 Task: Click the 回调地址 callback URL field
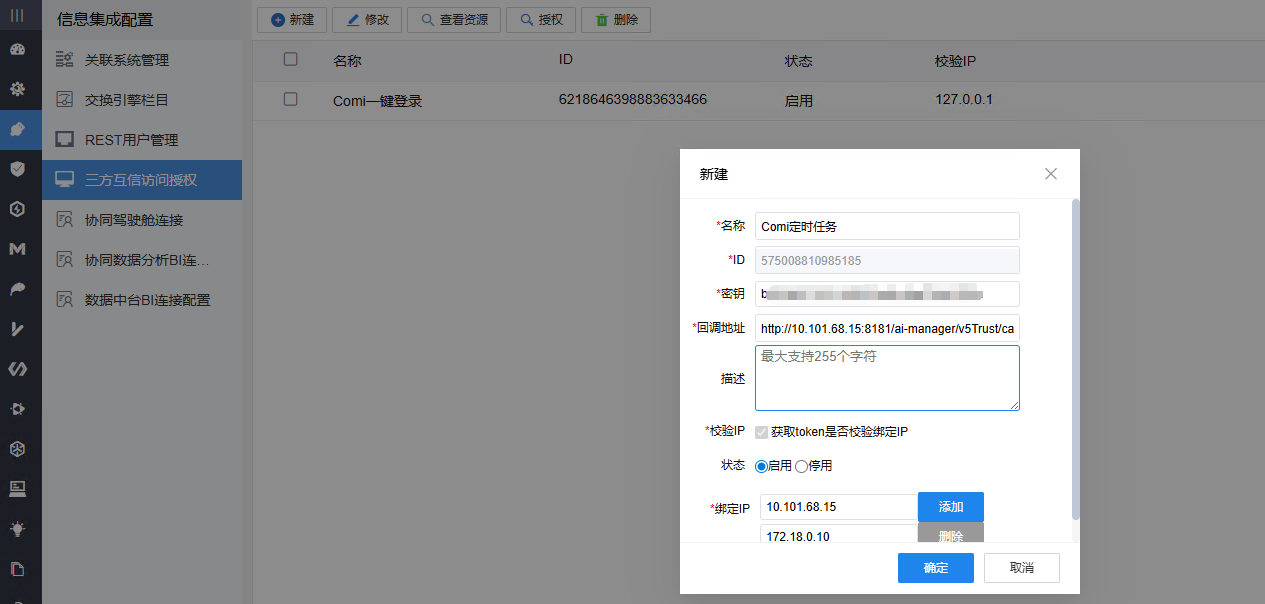point(887,328)
